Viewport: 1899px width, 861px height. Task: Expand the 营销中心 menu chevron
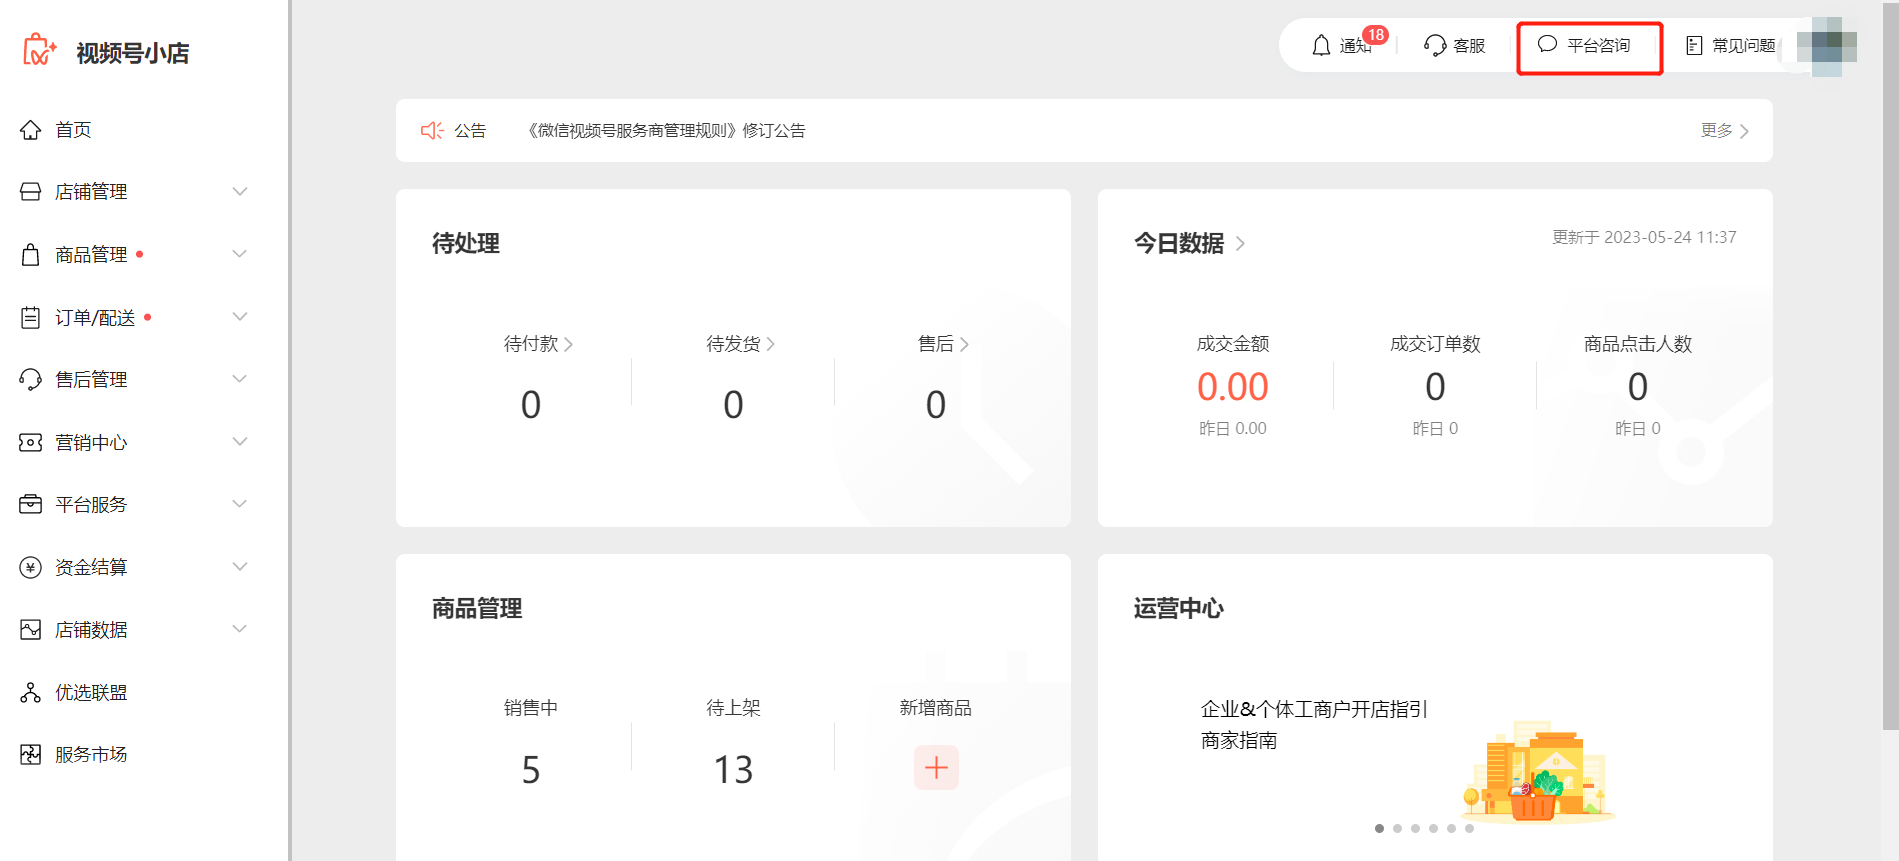240,442
